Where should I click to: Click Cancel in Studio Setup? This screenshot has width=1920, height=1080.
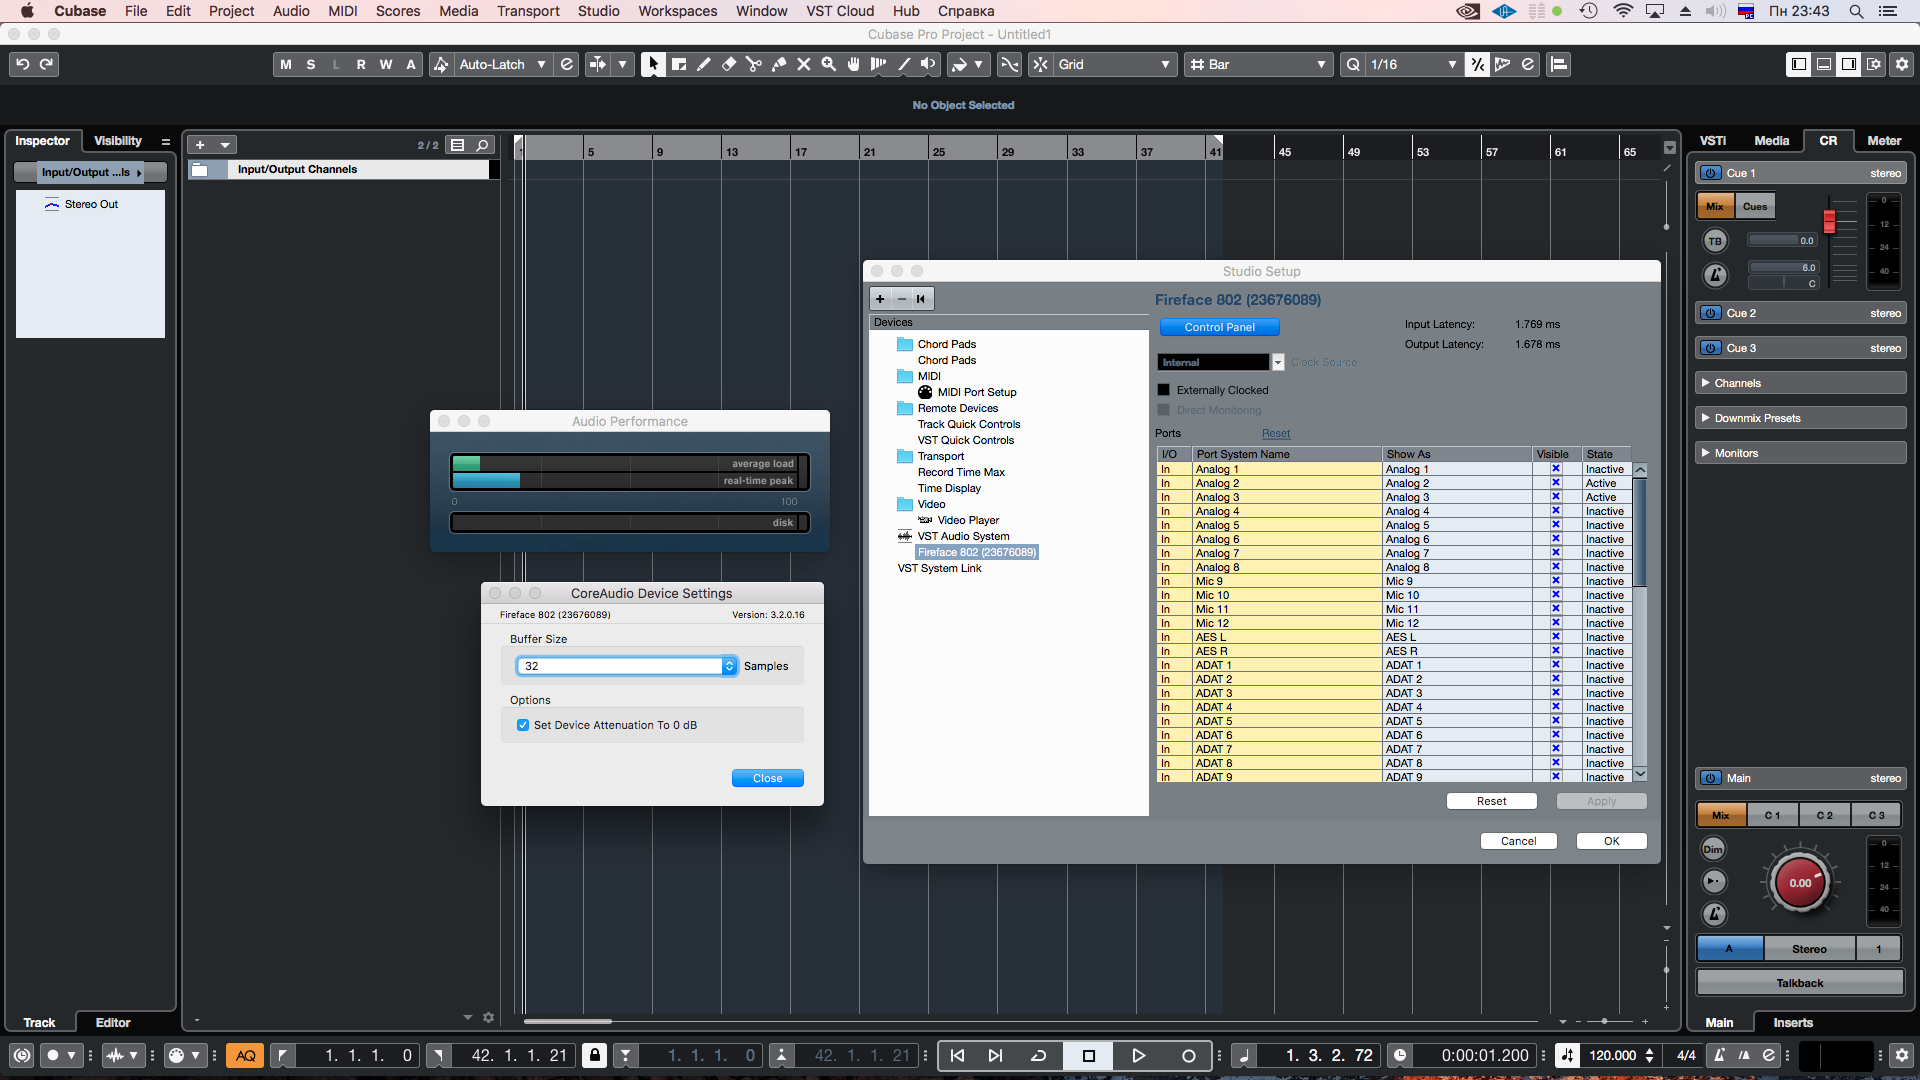coord(1518,841)
